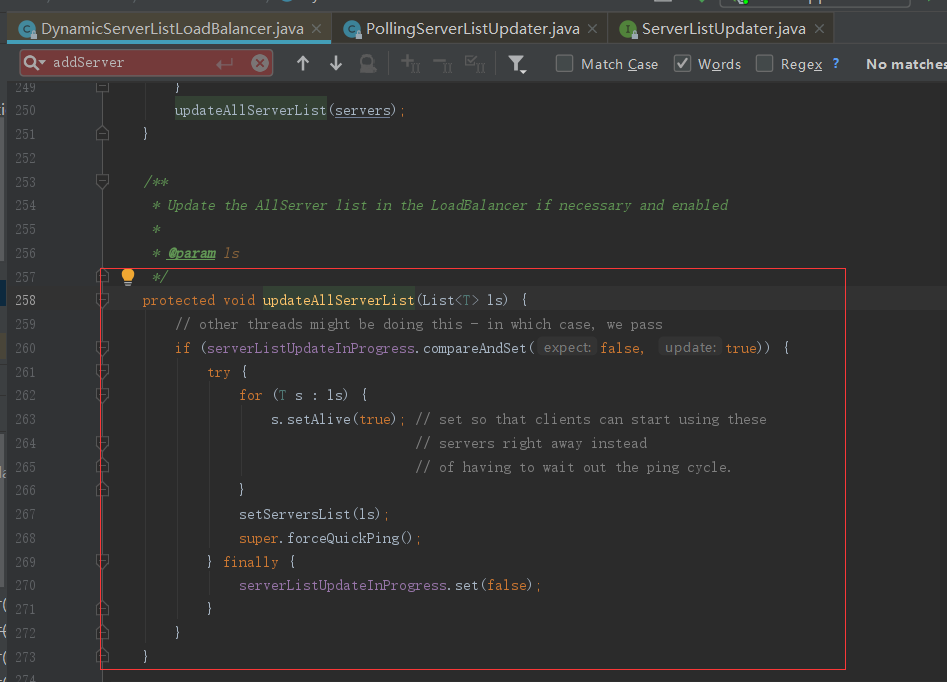
Task: Collapse the Javadoc fold marker at line 253
Action: (x=103, y=181)
